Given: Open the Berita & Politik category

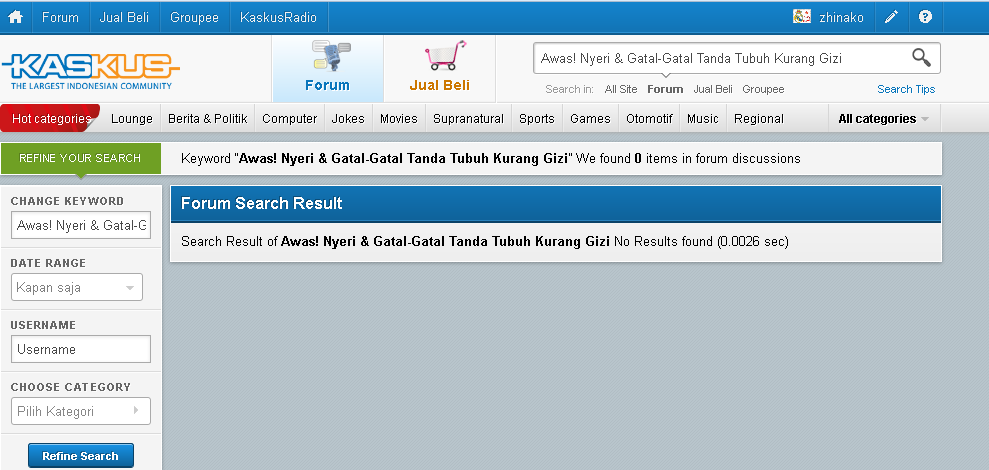Looking at the screenshot, I should point(208,119).
